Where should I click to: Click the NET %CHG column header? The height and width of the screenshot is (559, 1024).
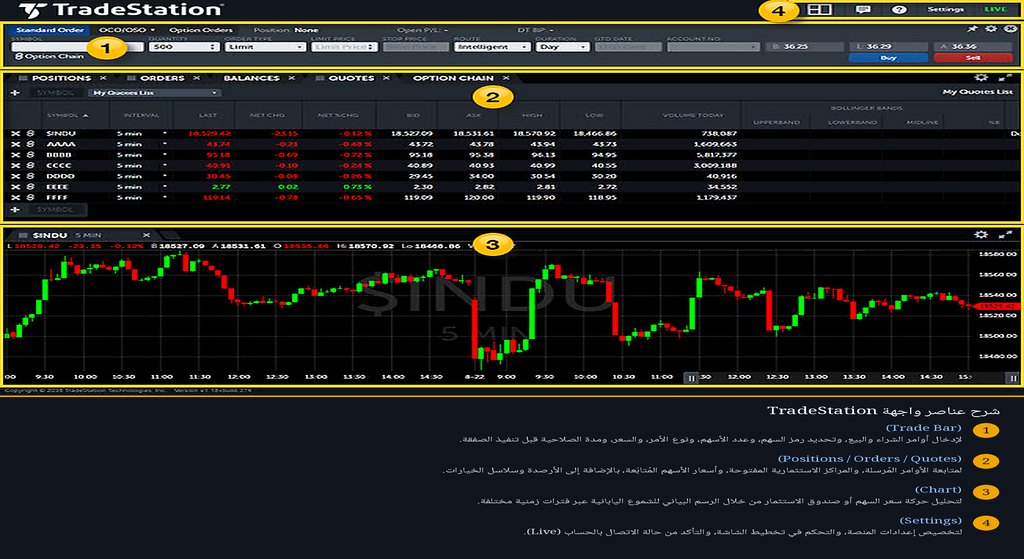(337, 115)
